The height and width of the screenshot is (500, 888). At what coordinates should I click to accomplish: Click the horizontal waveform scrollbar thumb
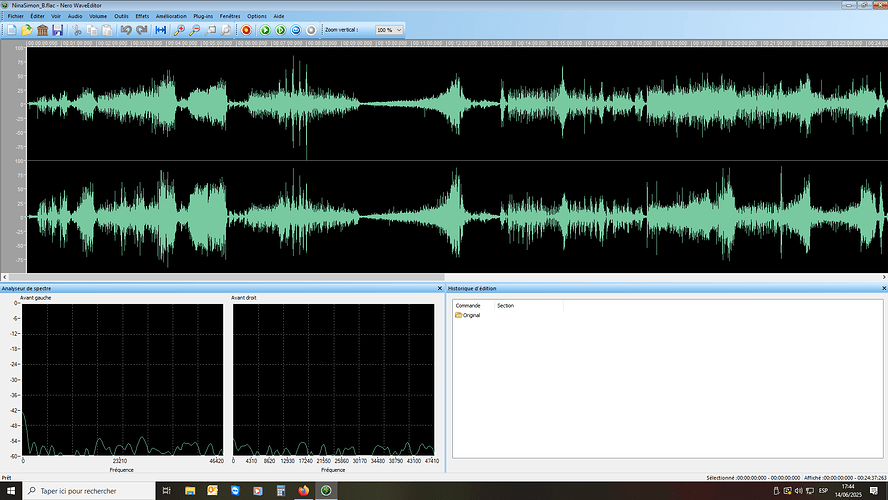click(227, 277)
